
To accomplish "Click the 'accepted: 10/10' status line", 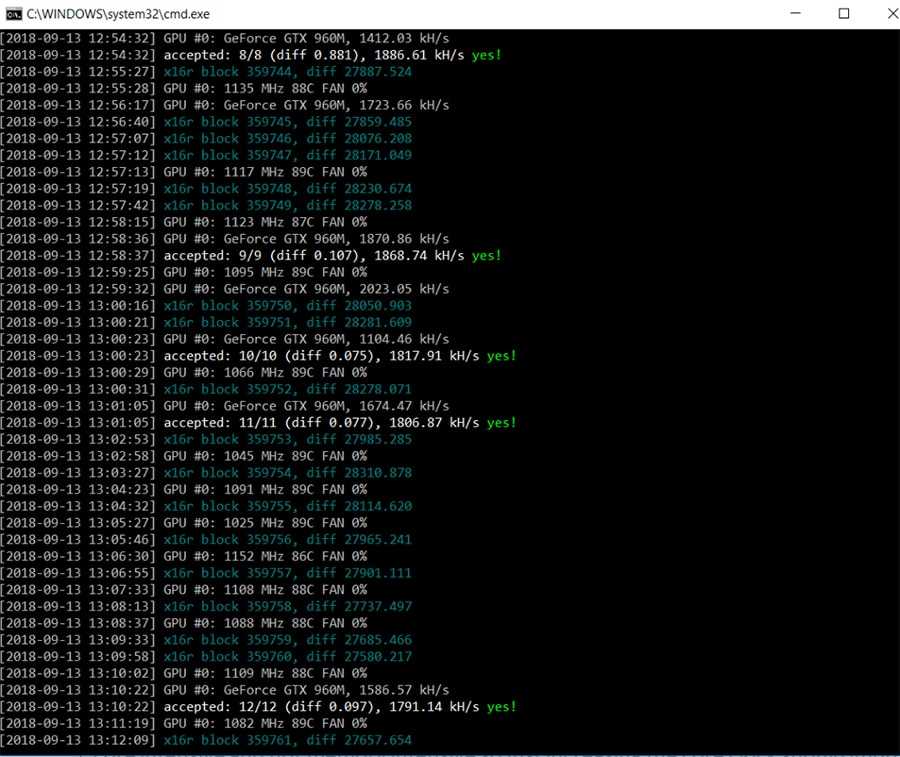I will coord(340,355).
